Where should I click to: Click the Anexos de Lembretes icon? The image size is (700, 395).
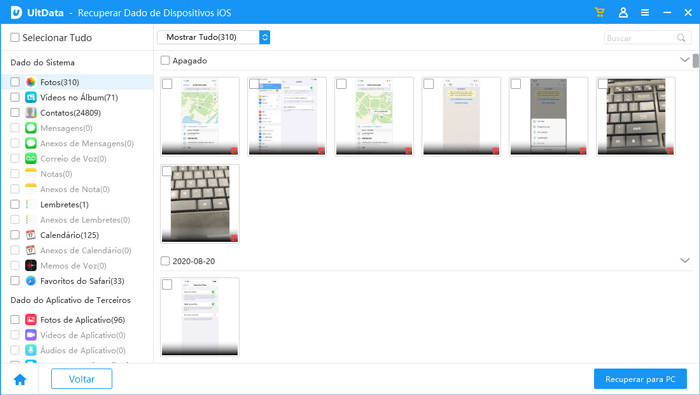pyautogui.click(x=31, y=220)
